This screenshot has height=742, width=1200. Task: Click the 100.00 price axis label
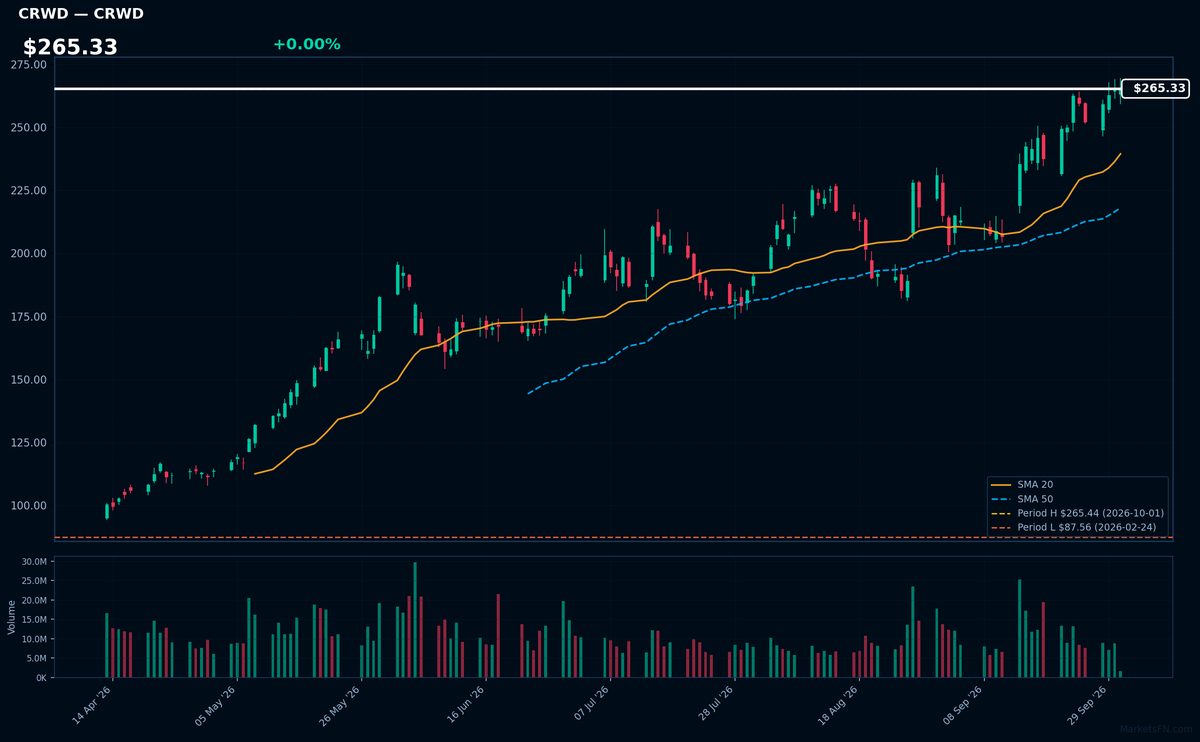(x=29, y=506)
